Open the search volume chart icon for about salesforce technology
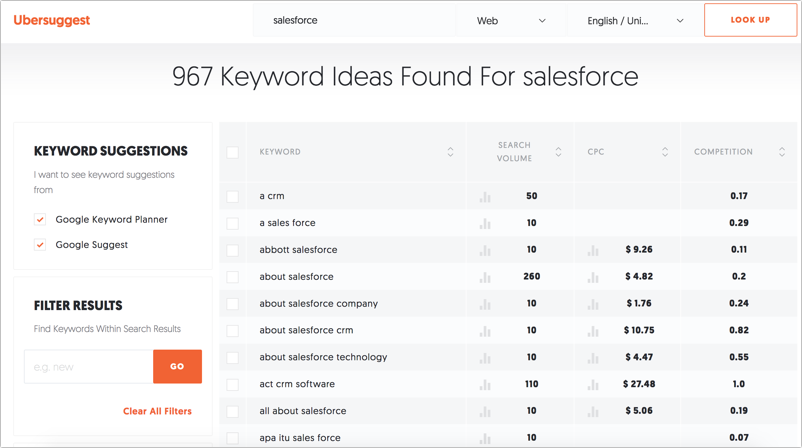The height and width of the screenshot is (448, 802). [x=485, y=358]
